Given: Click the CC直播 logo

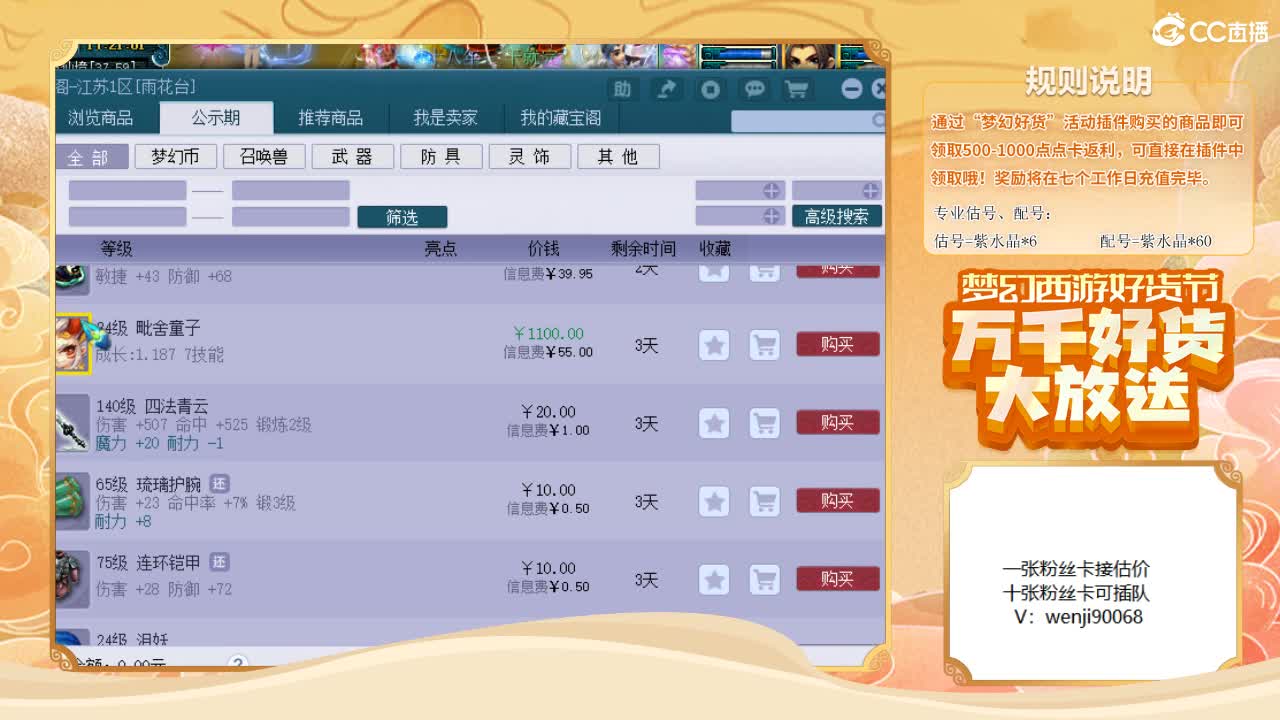Looking at the screenshot, I should pos(1210,31).
